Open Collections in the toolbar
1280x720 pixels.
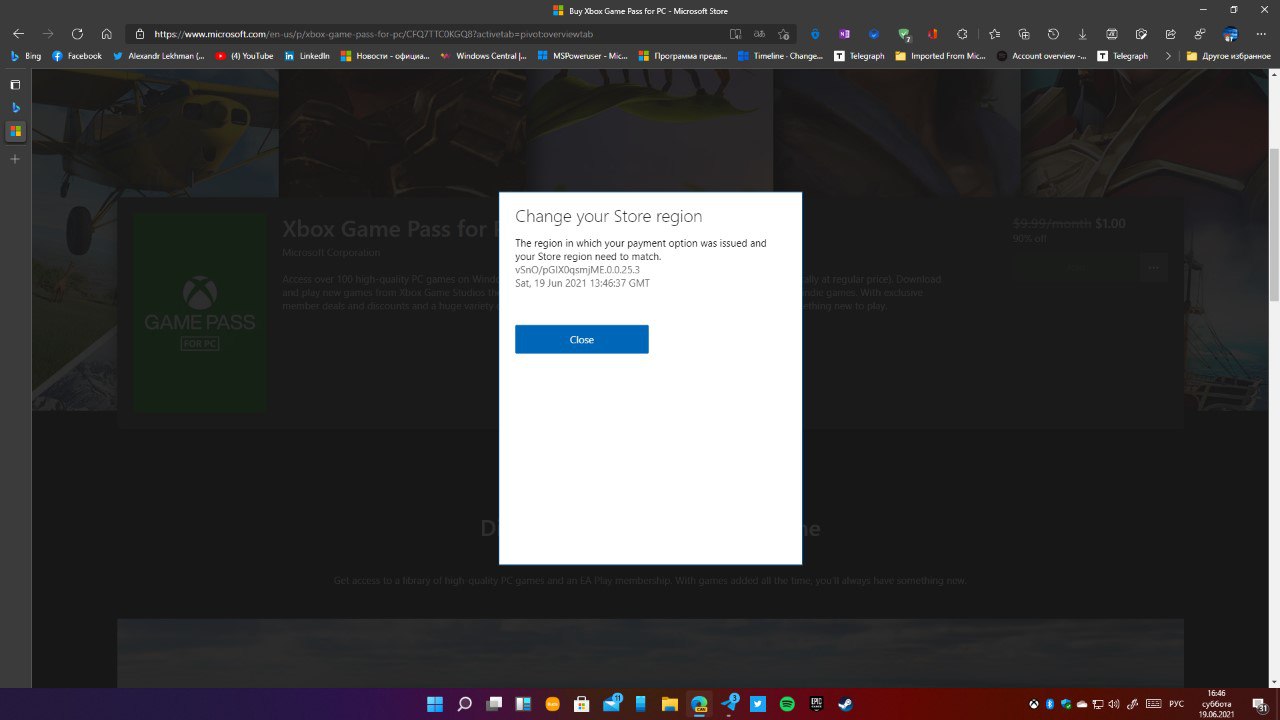click(1024, 33)
